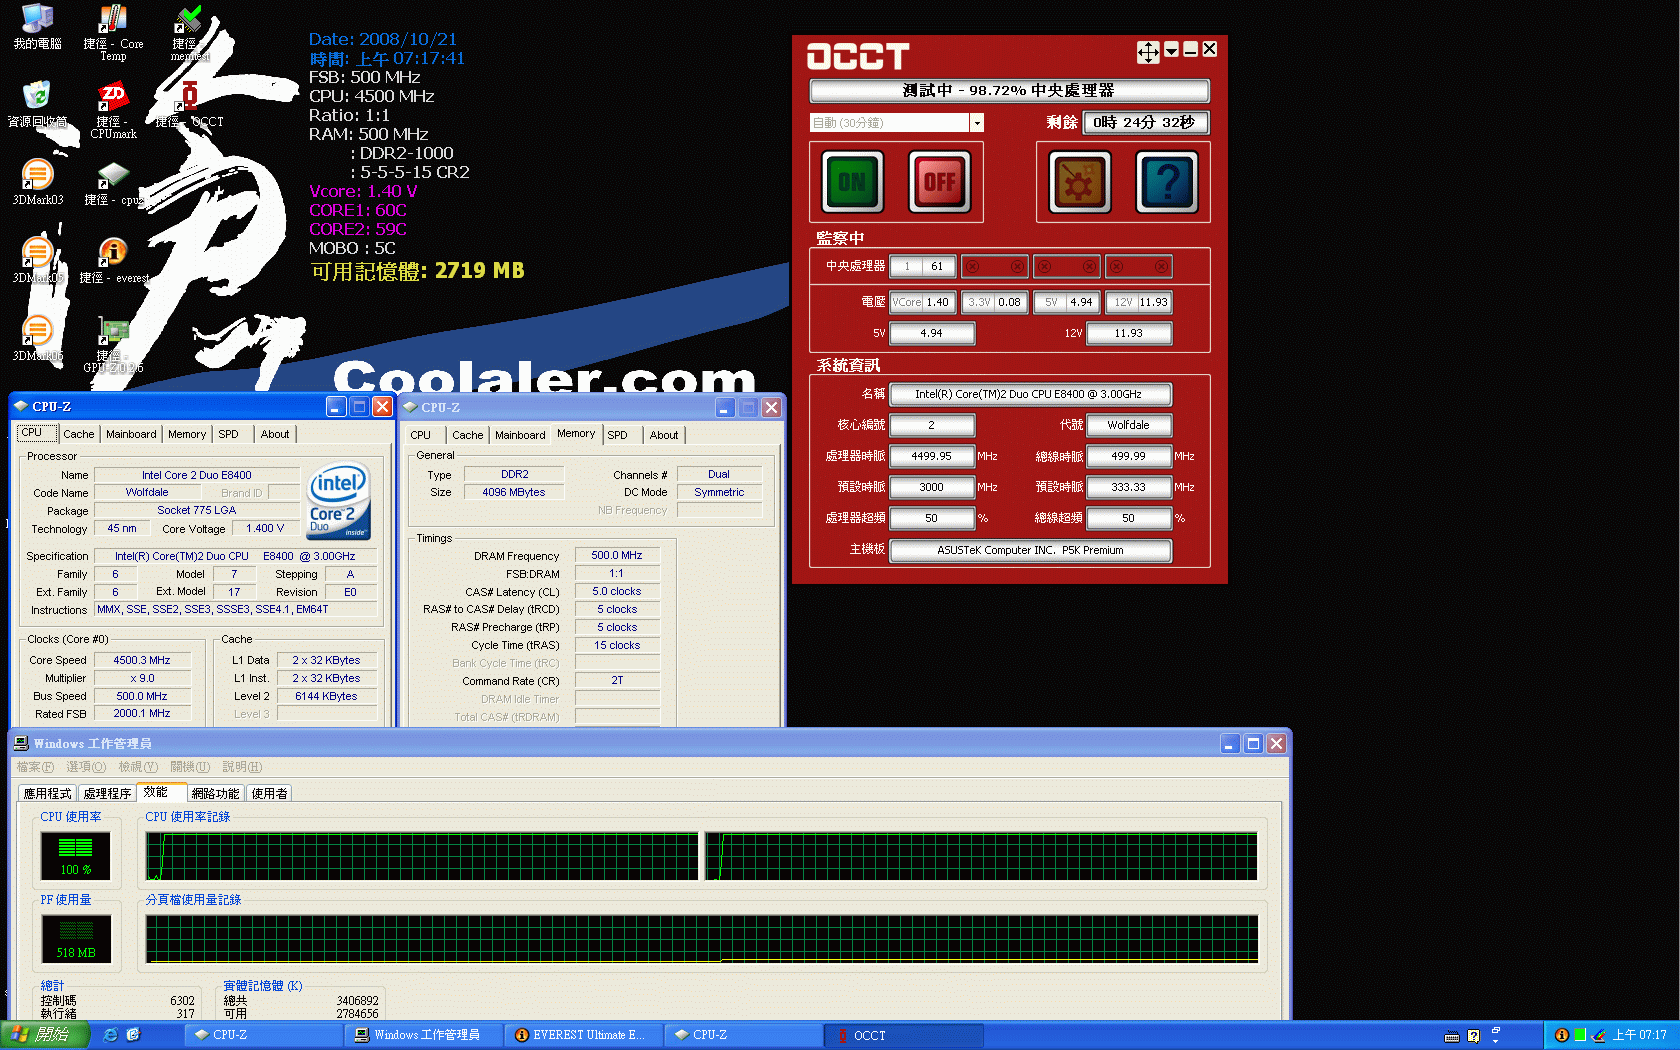Open Task Manager 檔案(F) menu

click(35, 767)
